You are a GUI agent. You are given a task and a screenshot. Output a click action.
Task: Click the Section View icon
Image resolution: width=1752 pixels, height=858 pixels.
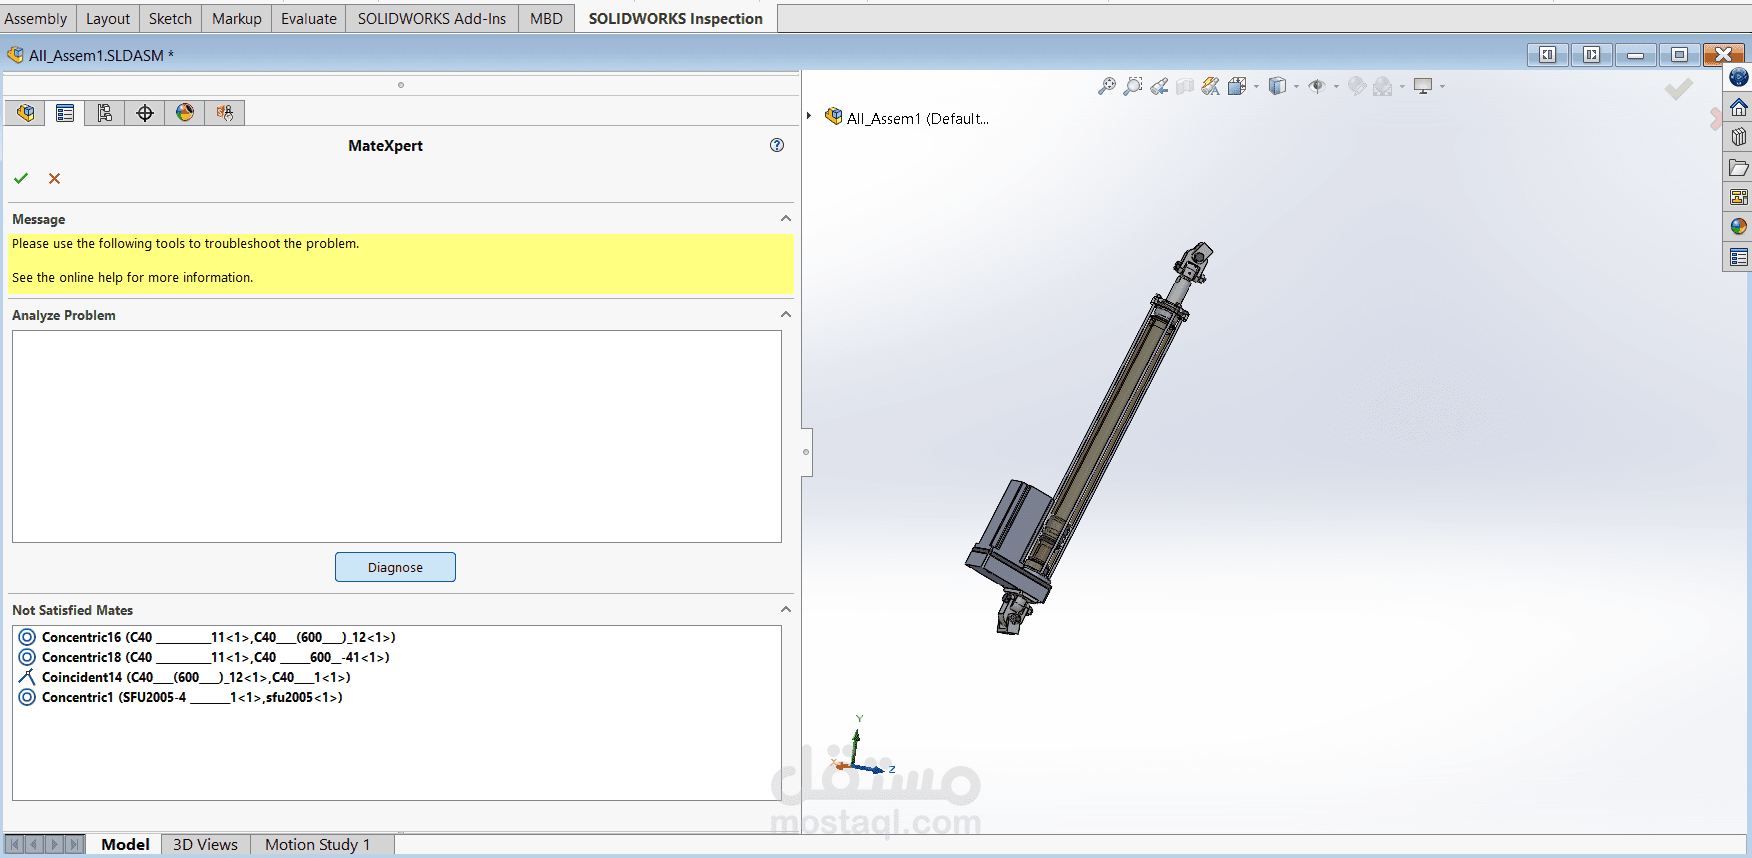1185,86
